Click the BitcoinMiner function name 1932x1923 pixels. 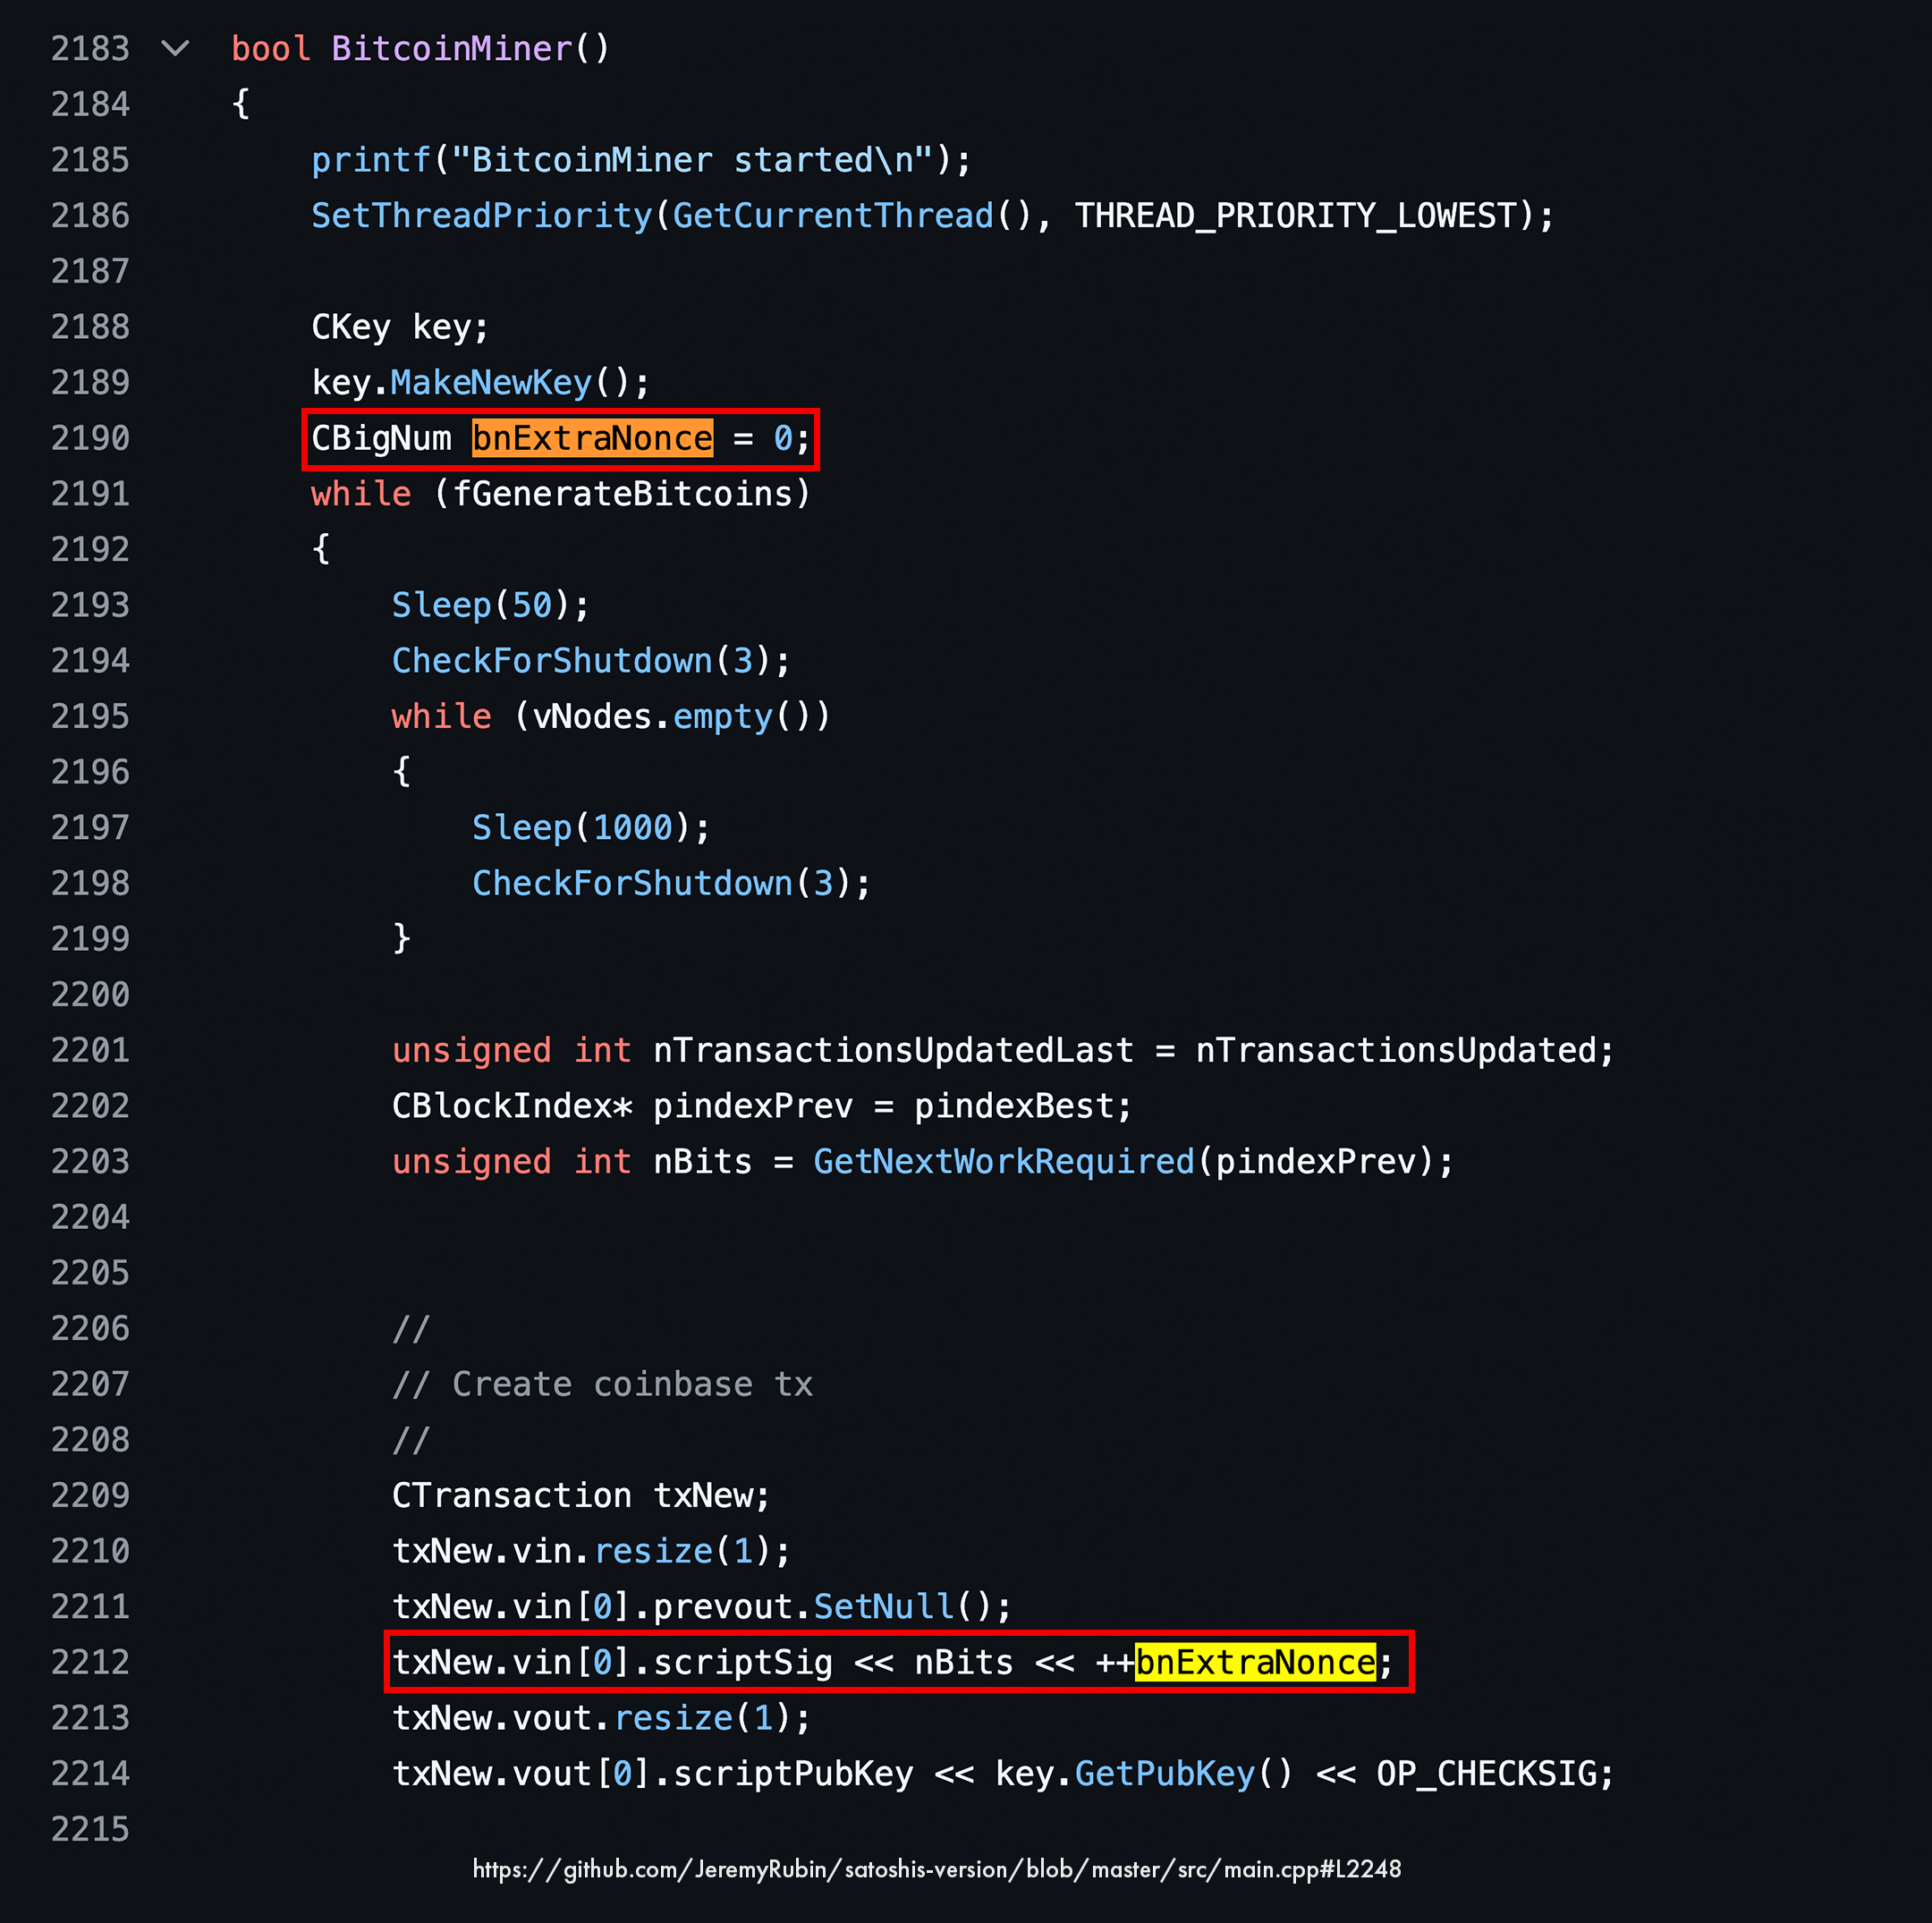[x=452, y=49]
